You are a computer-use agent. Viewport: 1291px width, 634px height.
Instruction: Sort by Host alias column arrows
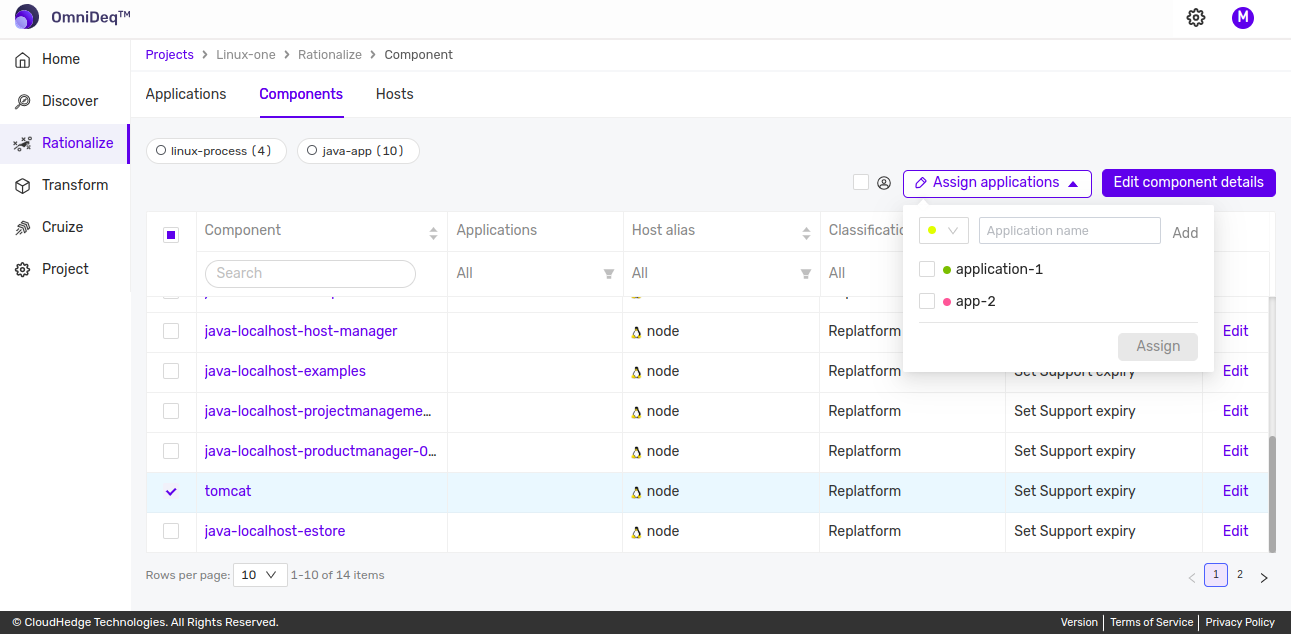tap(806, 233)
